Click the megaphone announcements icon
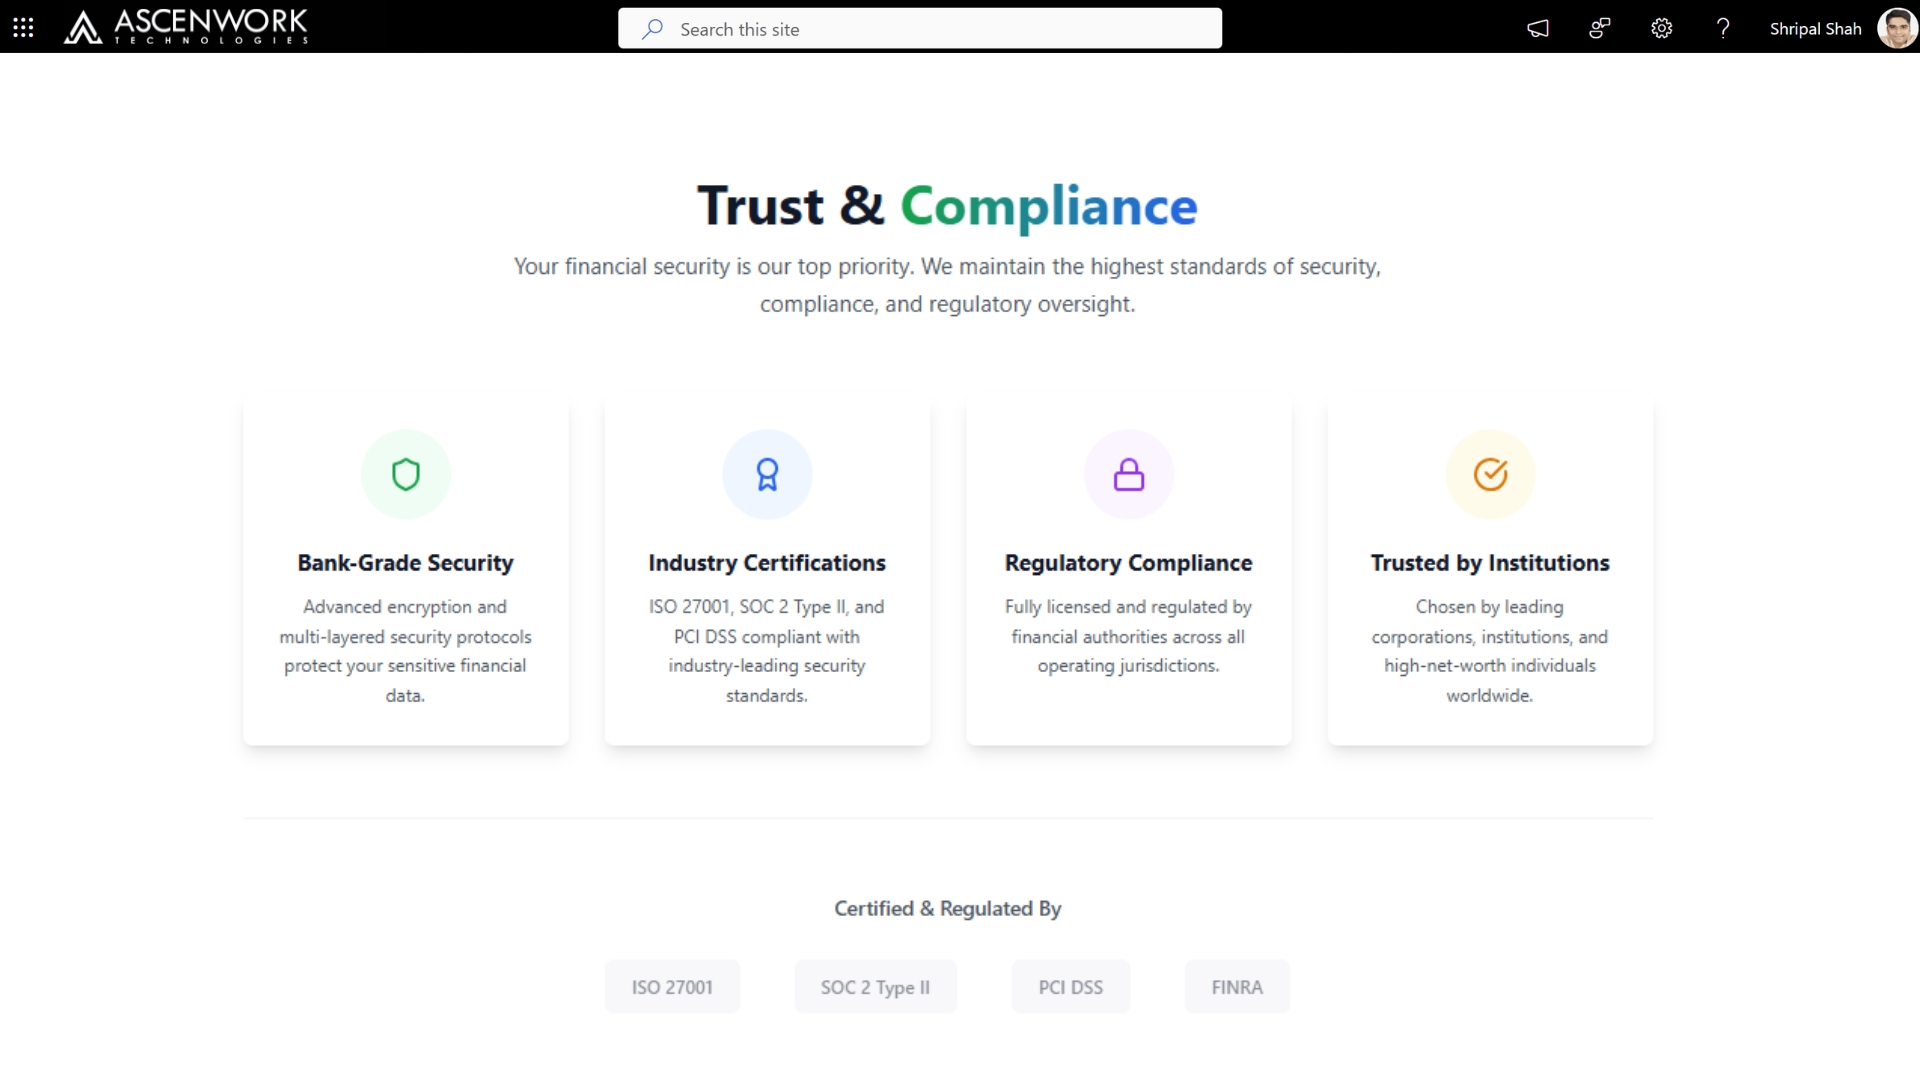1920x1080 pixels. pyautogui.click(x=1538, y=28)
